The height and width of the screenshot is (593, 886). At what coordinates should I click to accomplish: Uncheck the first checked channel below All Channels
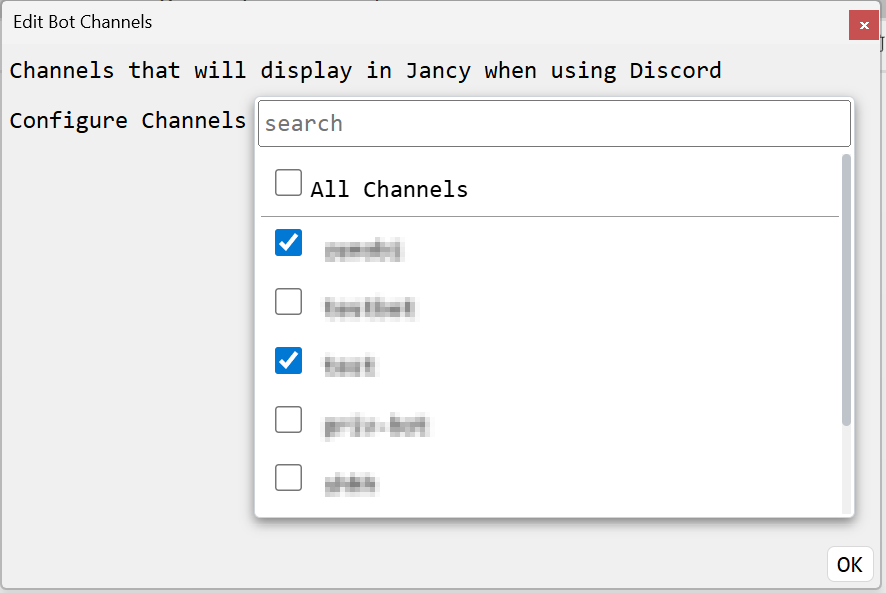point(288,243)
